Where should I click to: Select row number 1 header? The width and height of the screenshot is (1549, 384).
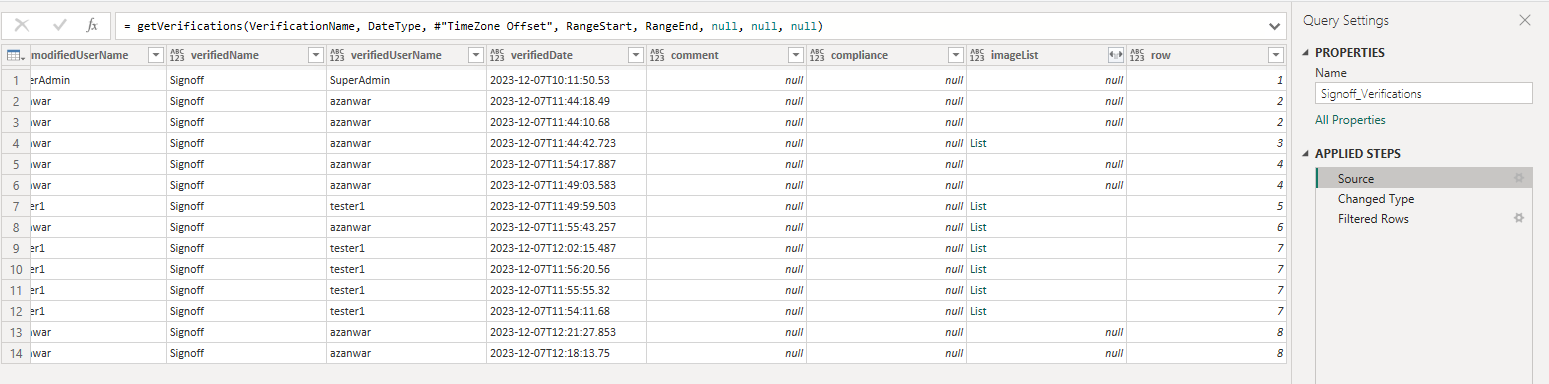click(15, 80)
